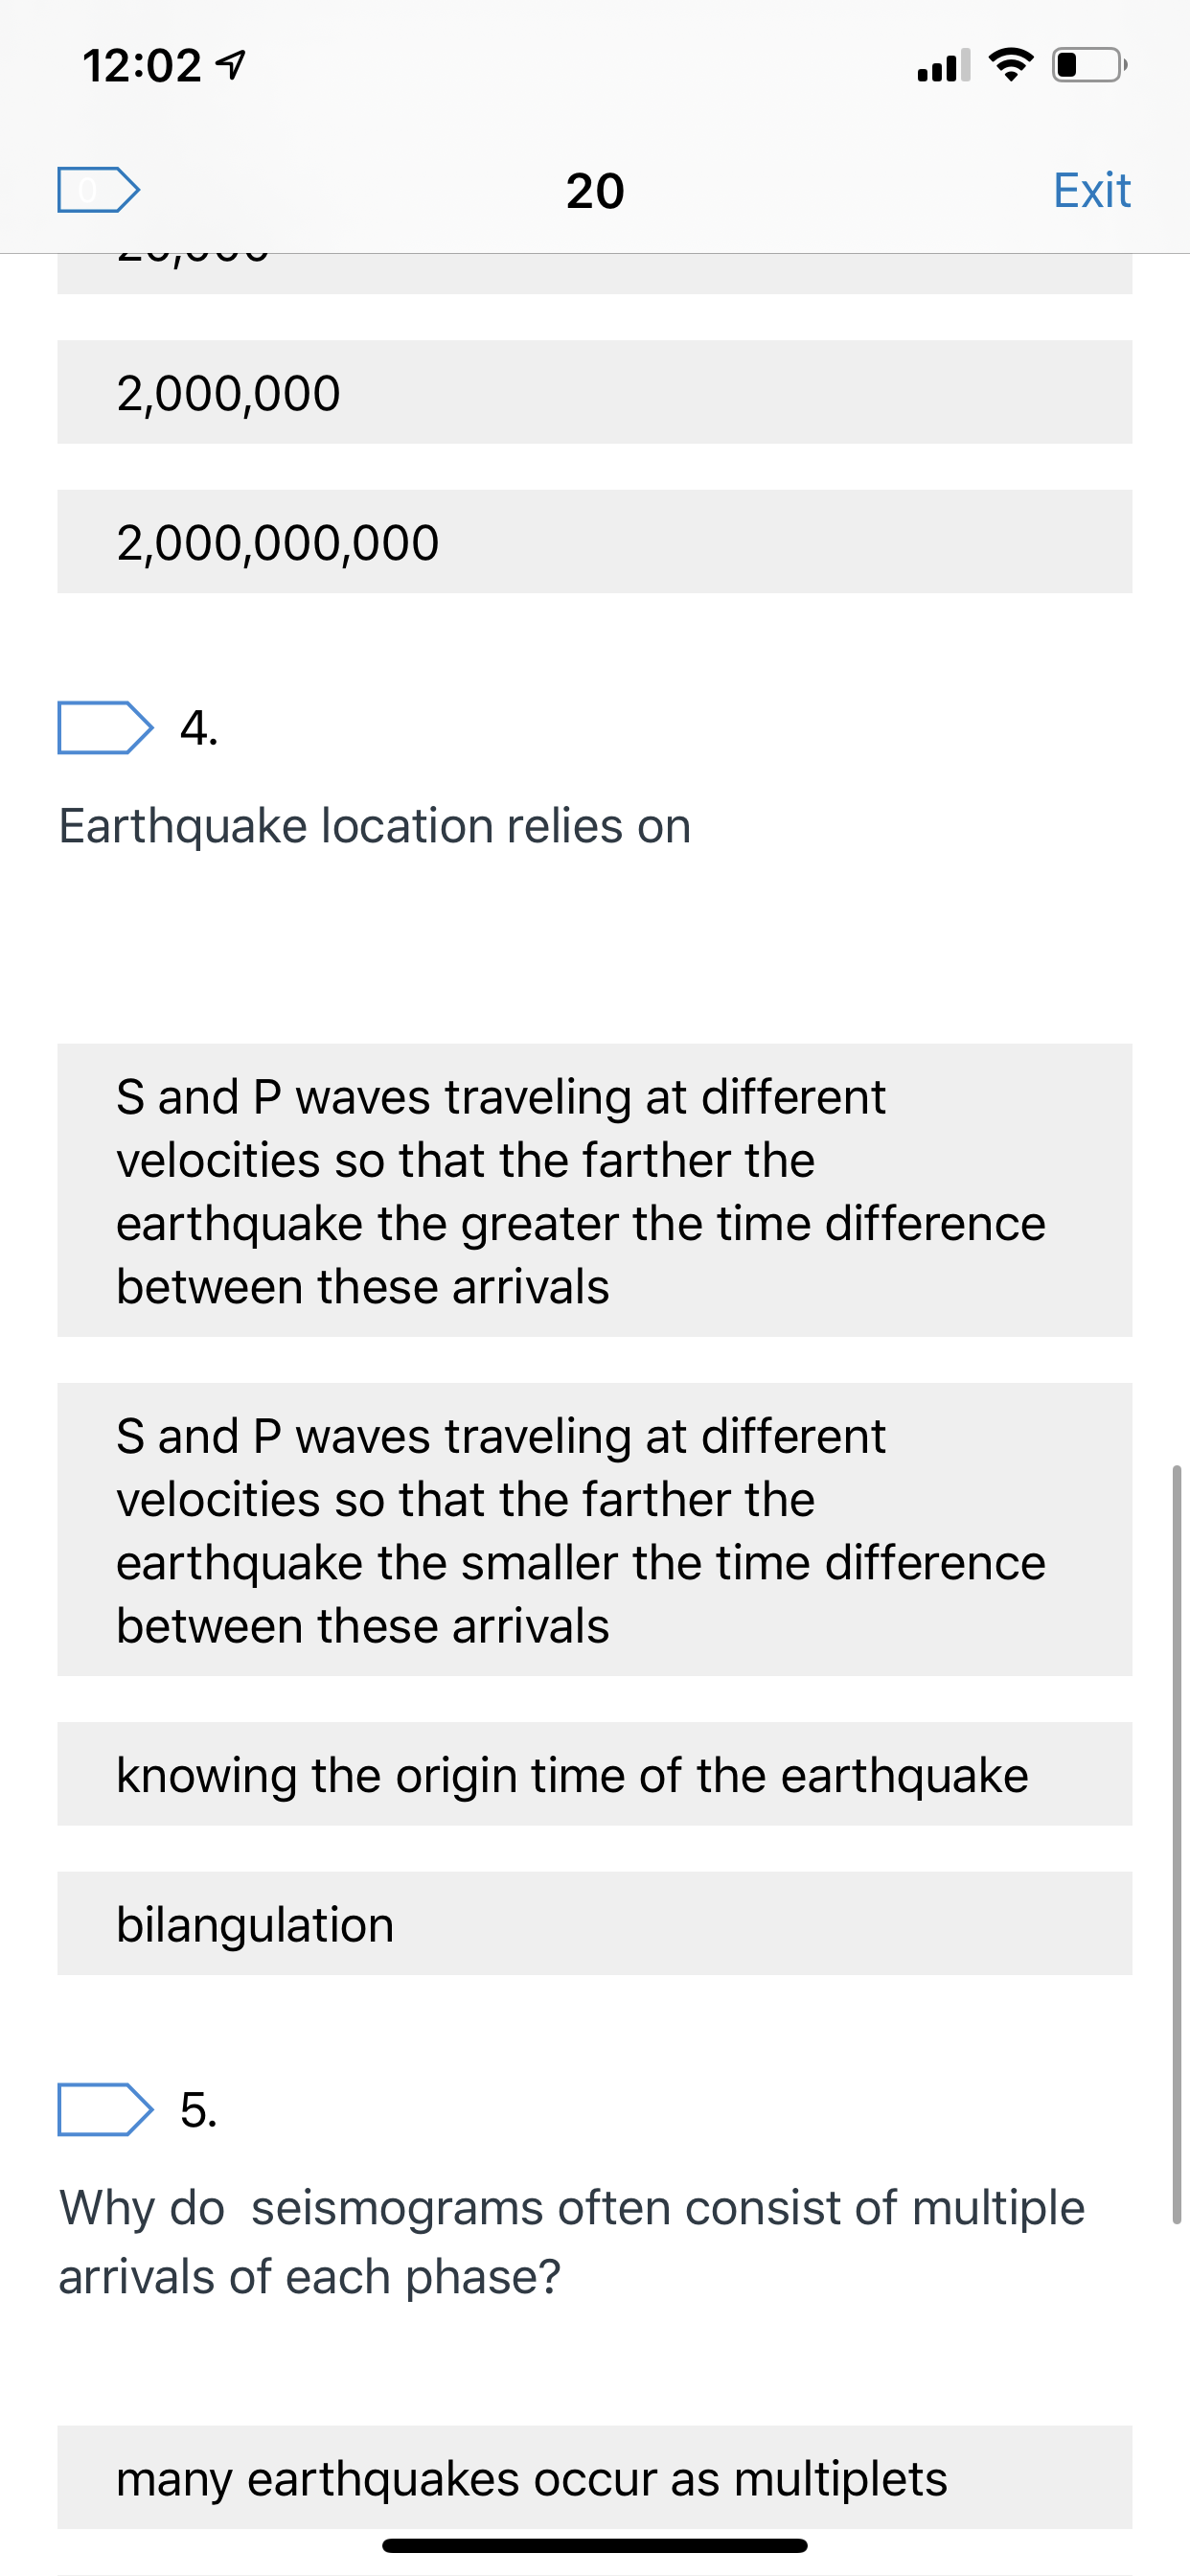The height and width of the screenshot is (2576, 1190).
Task: Choose the 'smaller the time difference' answer
Action: click(x=594, y=1529)
